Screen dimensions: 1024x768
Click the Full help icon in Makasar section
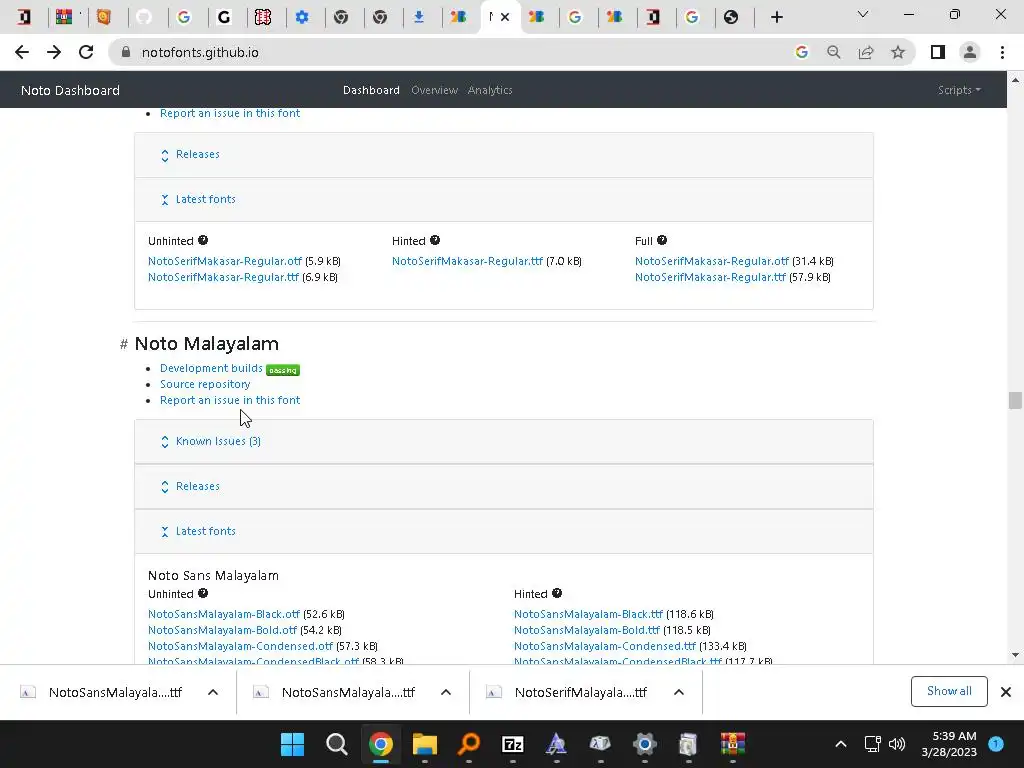pos(662,240)
